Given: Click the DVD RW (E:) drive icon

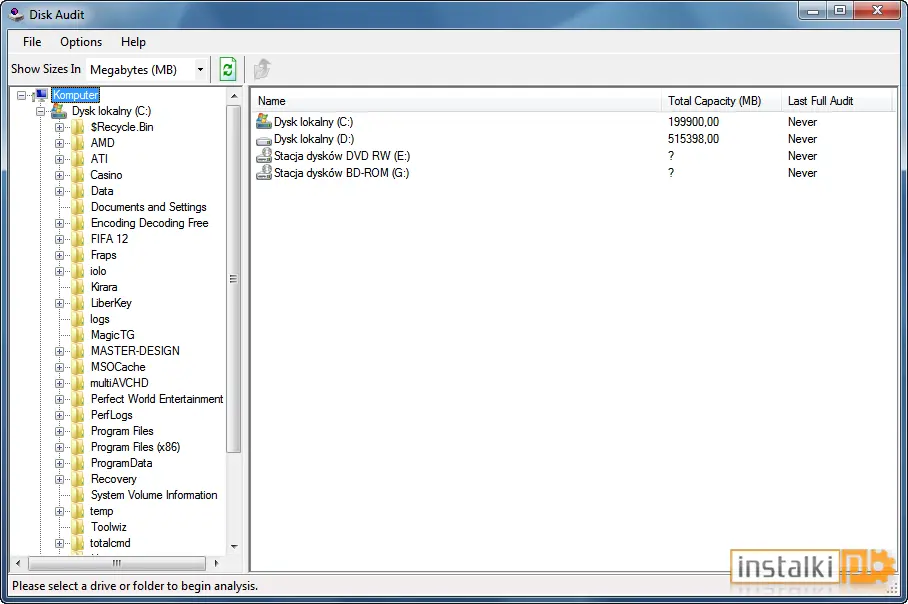Looking at the screenshot, I should [x=264, y=155].
